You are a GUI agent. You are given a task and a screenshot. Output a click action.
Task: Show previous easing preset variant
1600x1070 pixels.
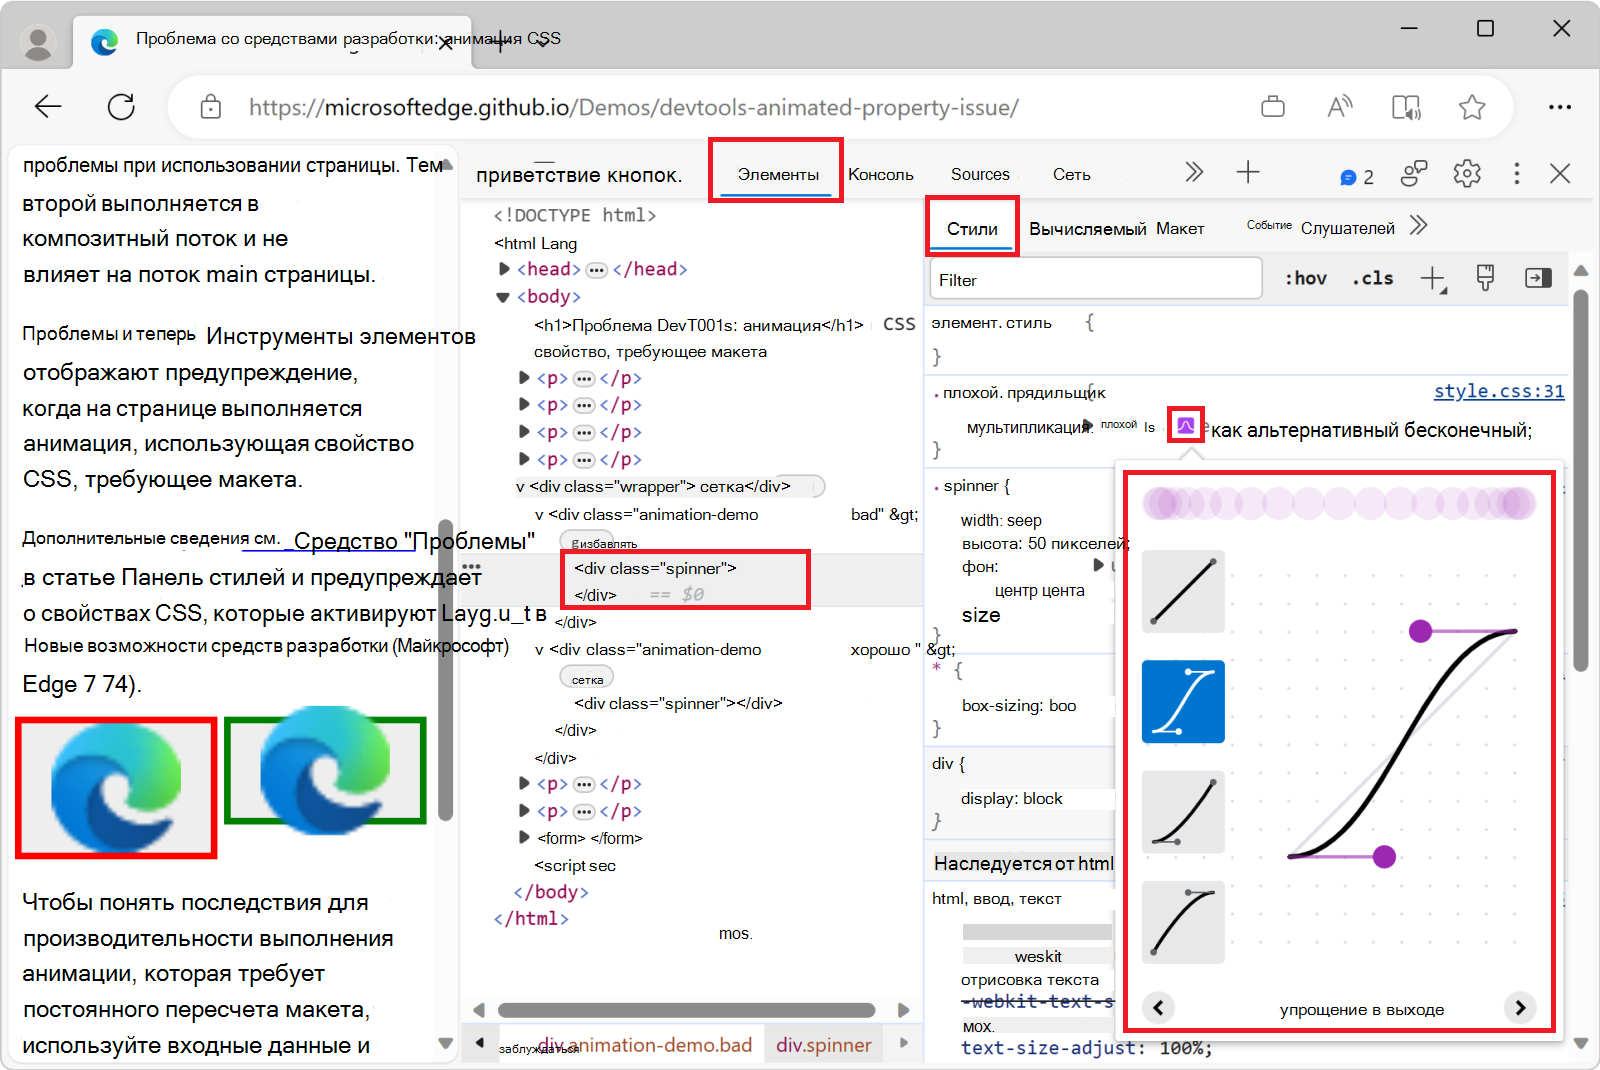pyautogui.click(x=1158, y=1007)
